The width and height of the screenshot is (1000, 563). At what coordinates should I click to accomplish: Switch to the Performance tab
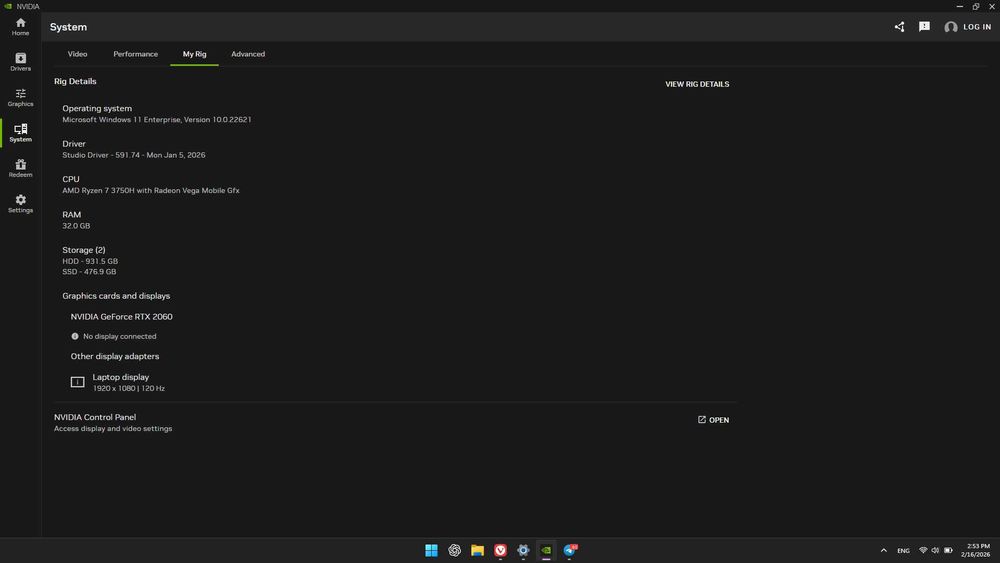point(135,54)
